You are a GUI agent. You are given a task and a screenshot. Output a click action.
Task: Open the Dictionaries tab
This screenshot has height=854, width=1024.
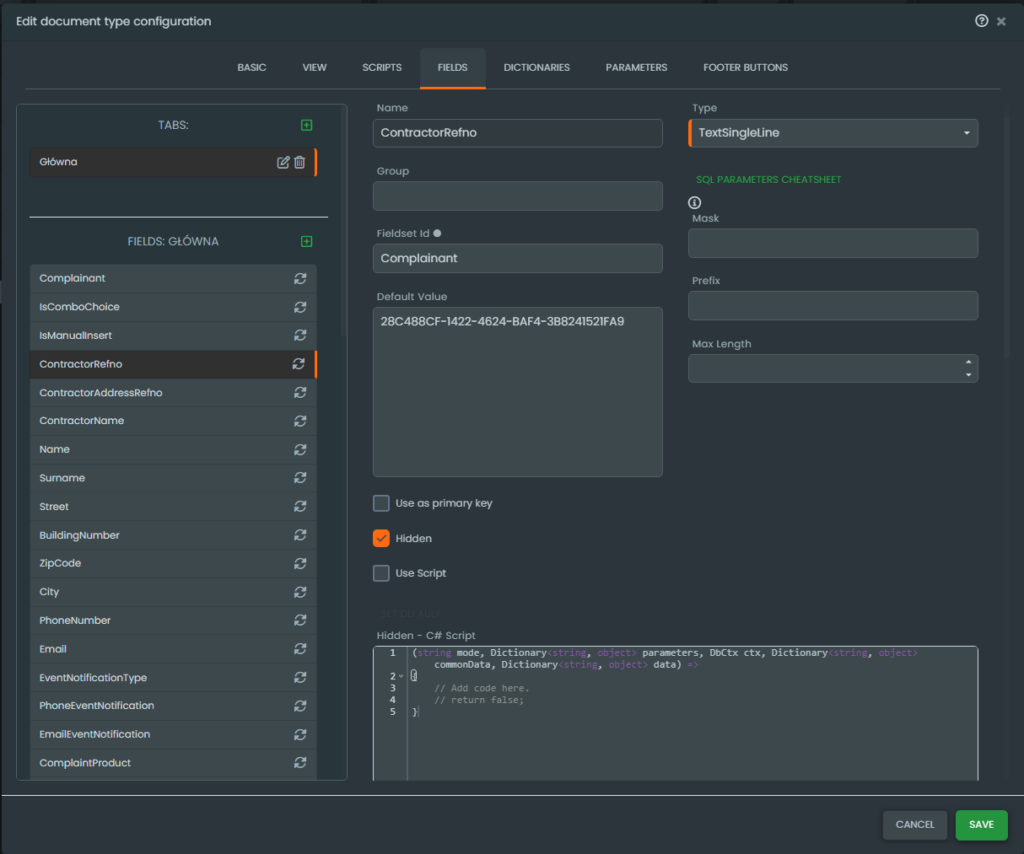[x=536, y=68]
